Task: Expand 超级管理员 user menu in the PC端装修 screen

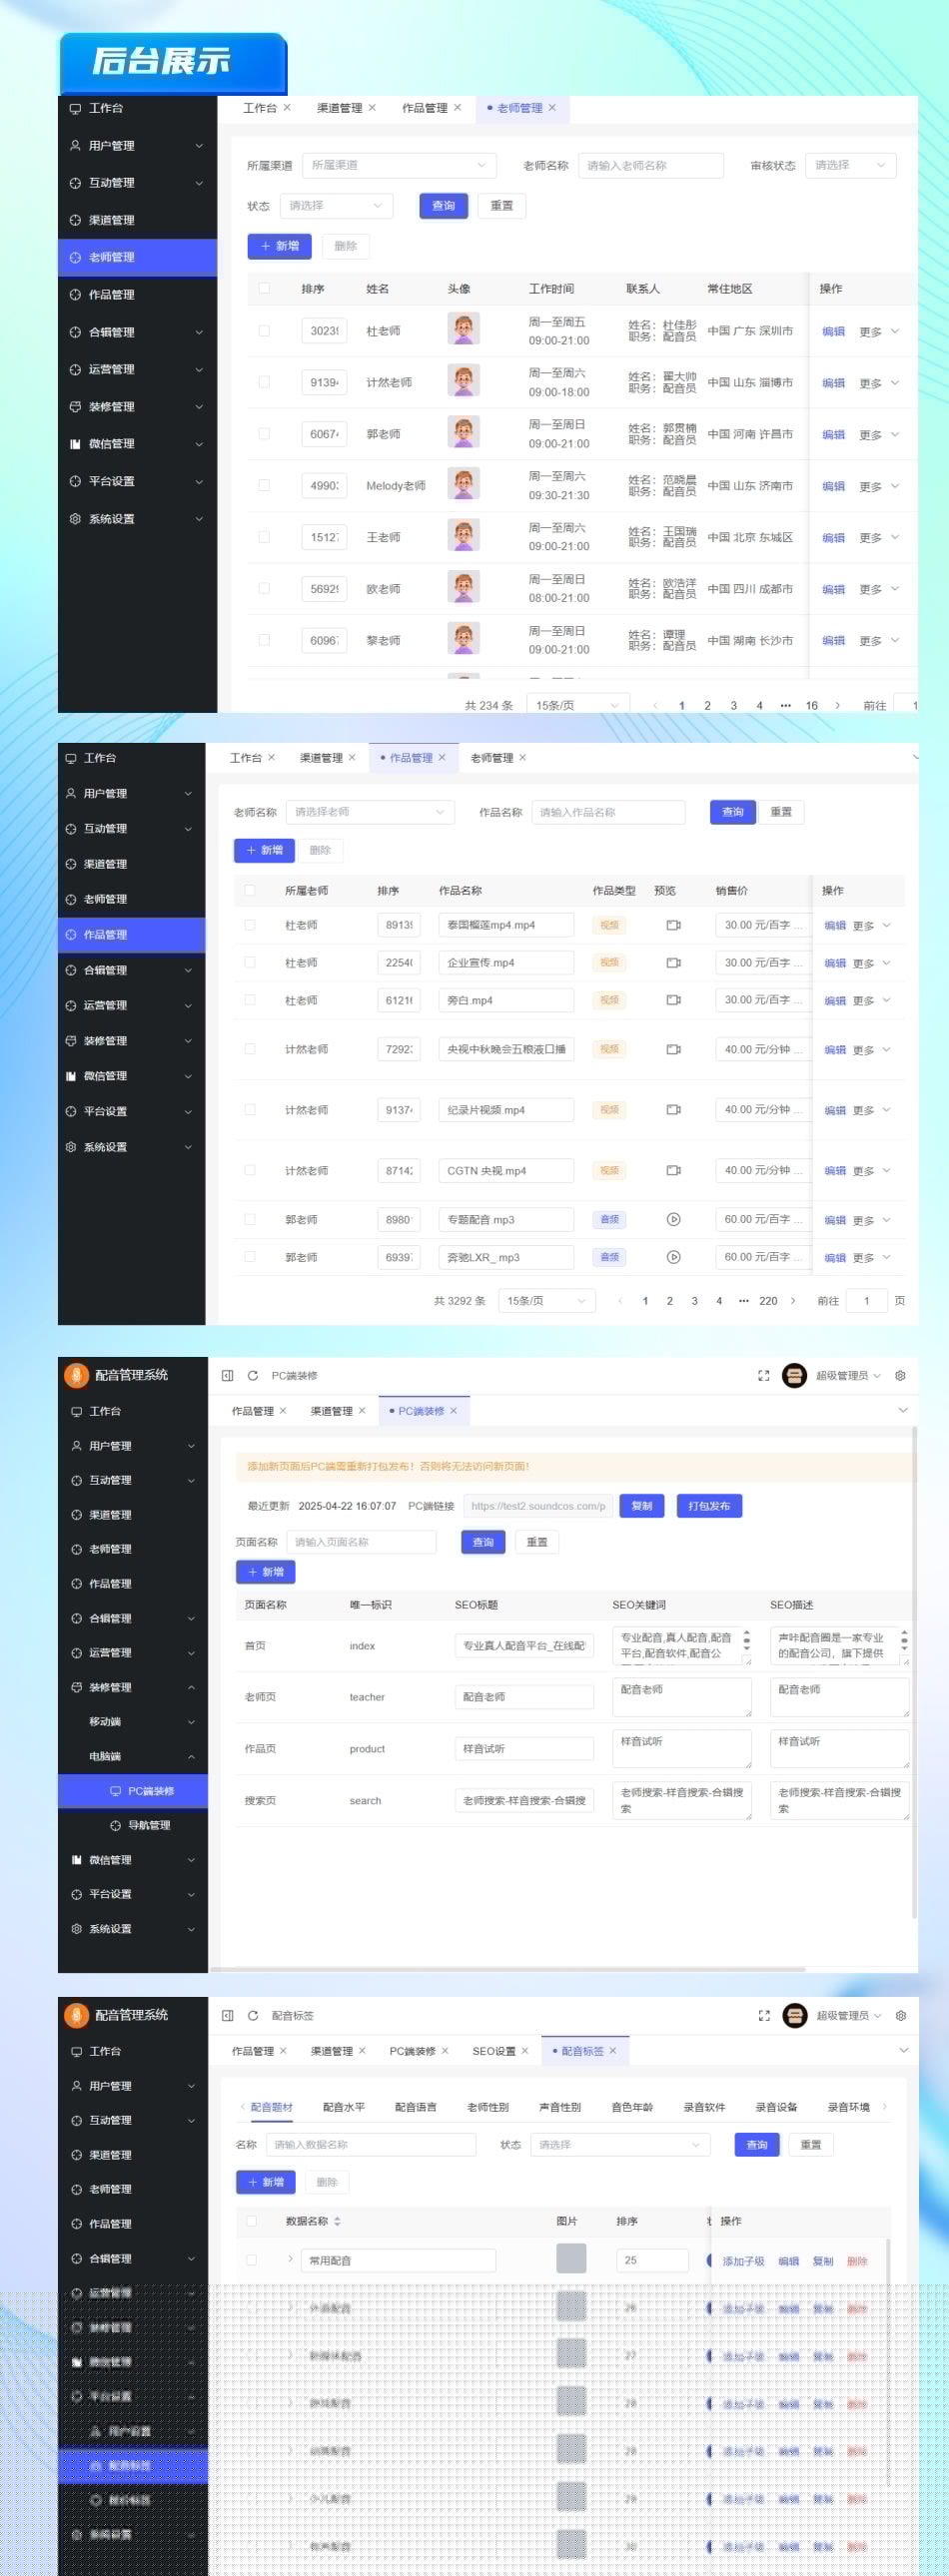Action: click(x=848, y=1375)
